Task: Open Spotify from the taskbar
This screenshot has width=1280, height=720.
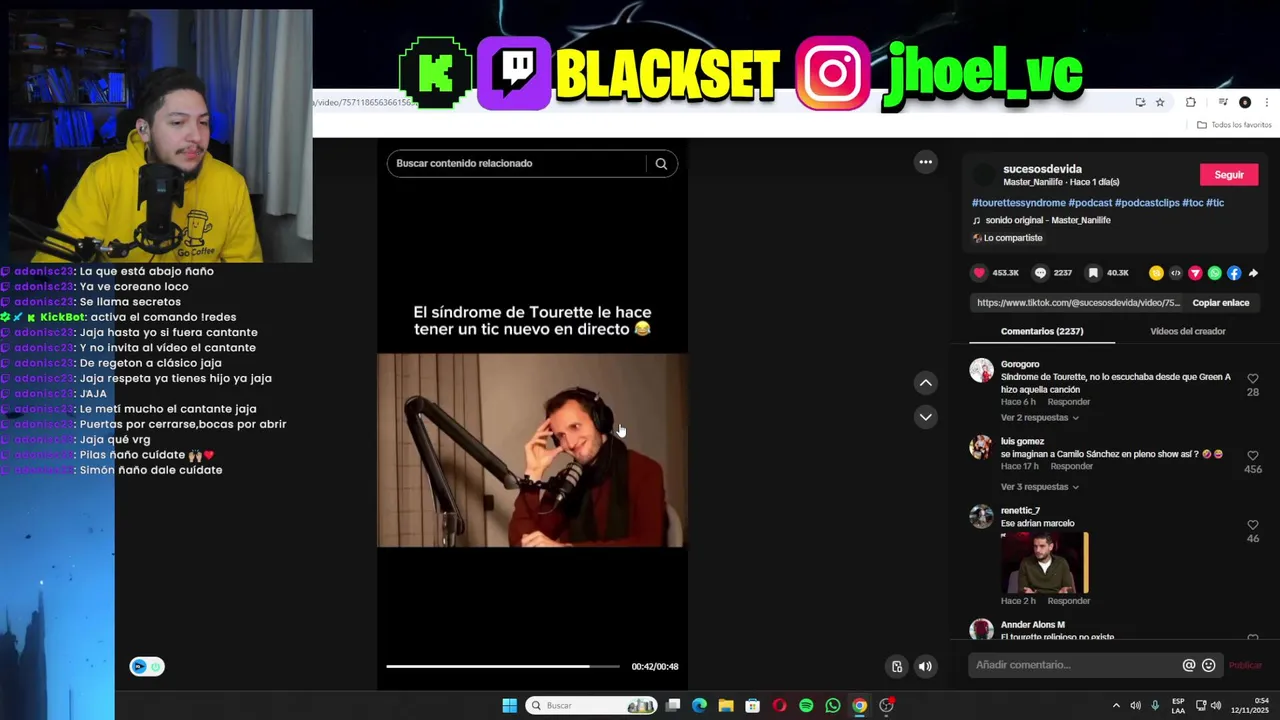Action: [x=806, y=706]
